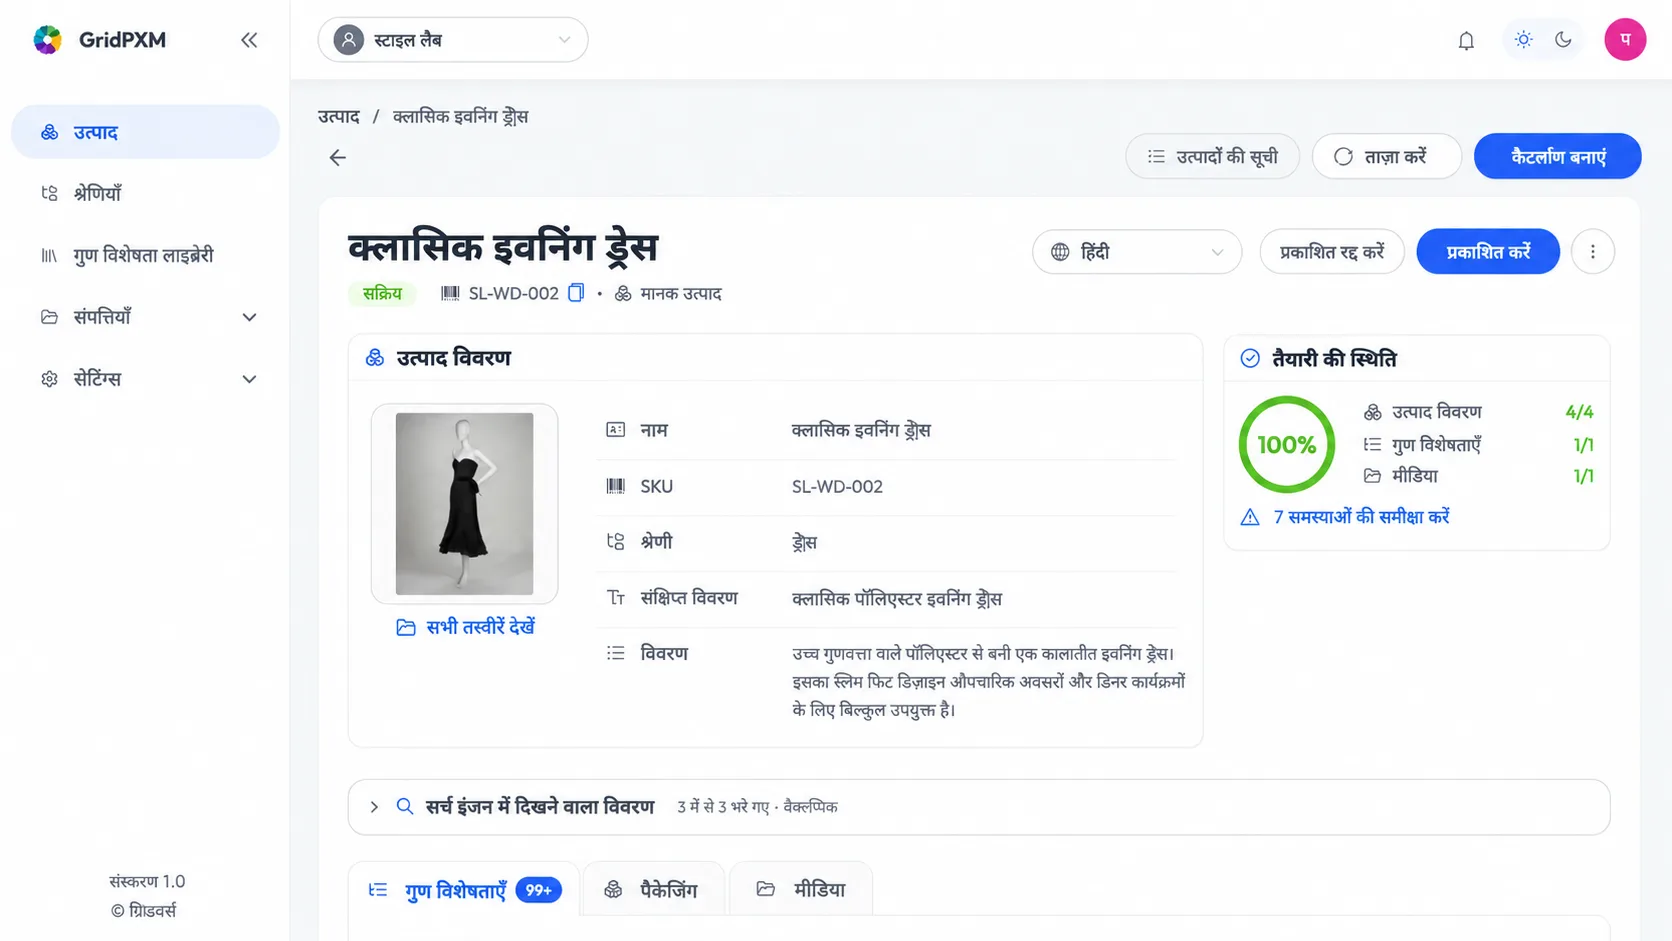Switch to the मीडिया tab
1672x941 pixels.
(x=801, y=890)
